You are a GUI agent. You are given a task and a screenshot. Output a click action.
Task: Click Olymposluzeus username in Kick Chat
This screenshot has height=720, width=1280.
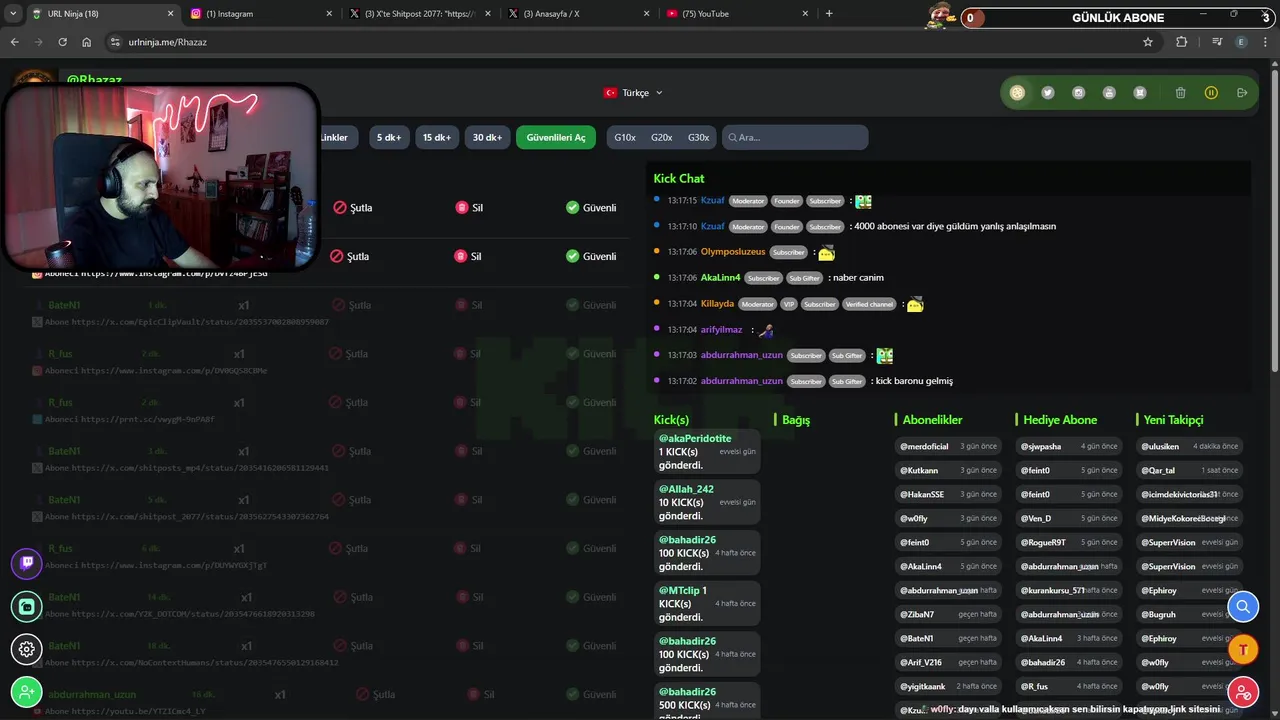point(733,252)
